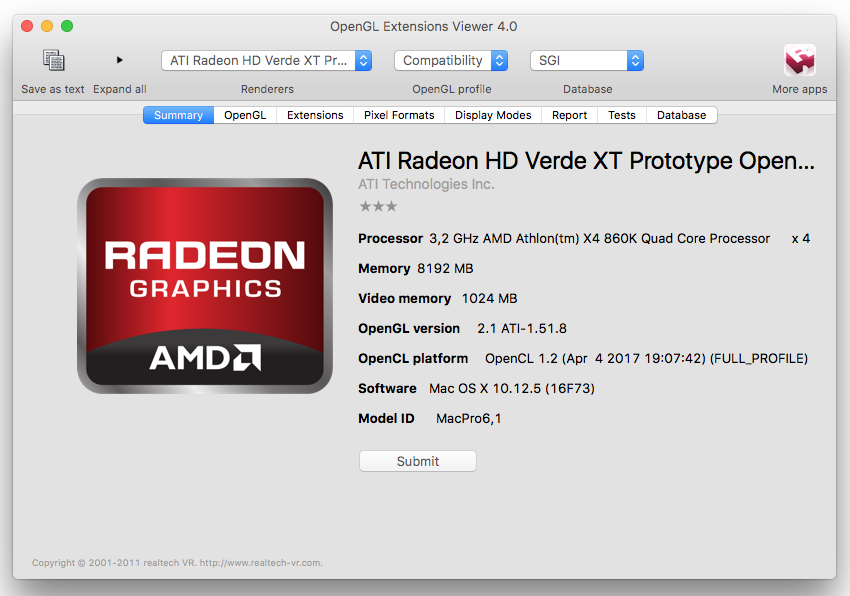Click the Model ID value MacPro6,1
850x596 pixels.
(x=469, y=419)
